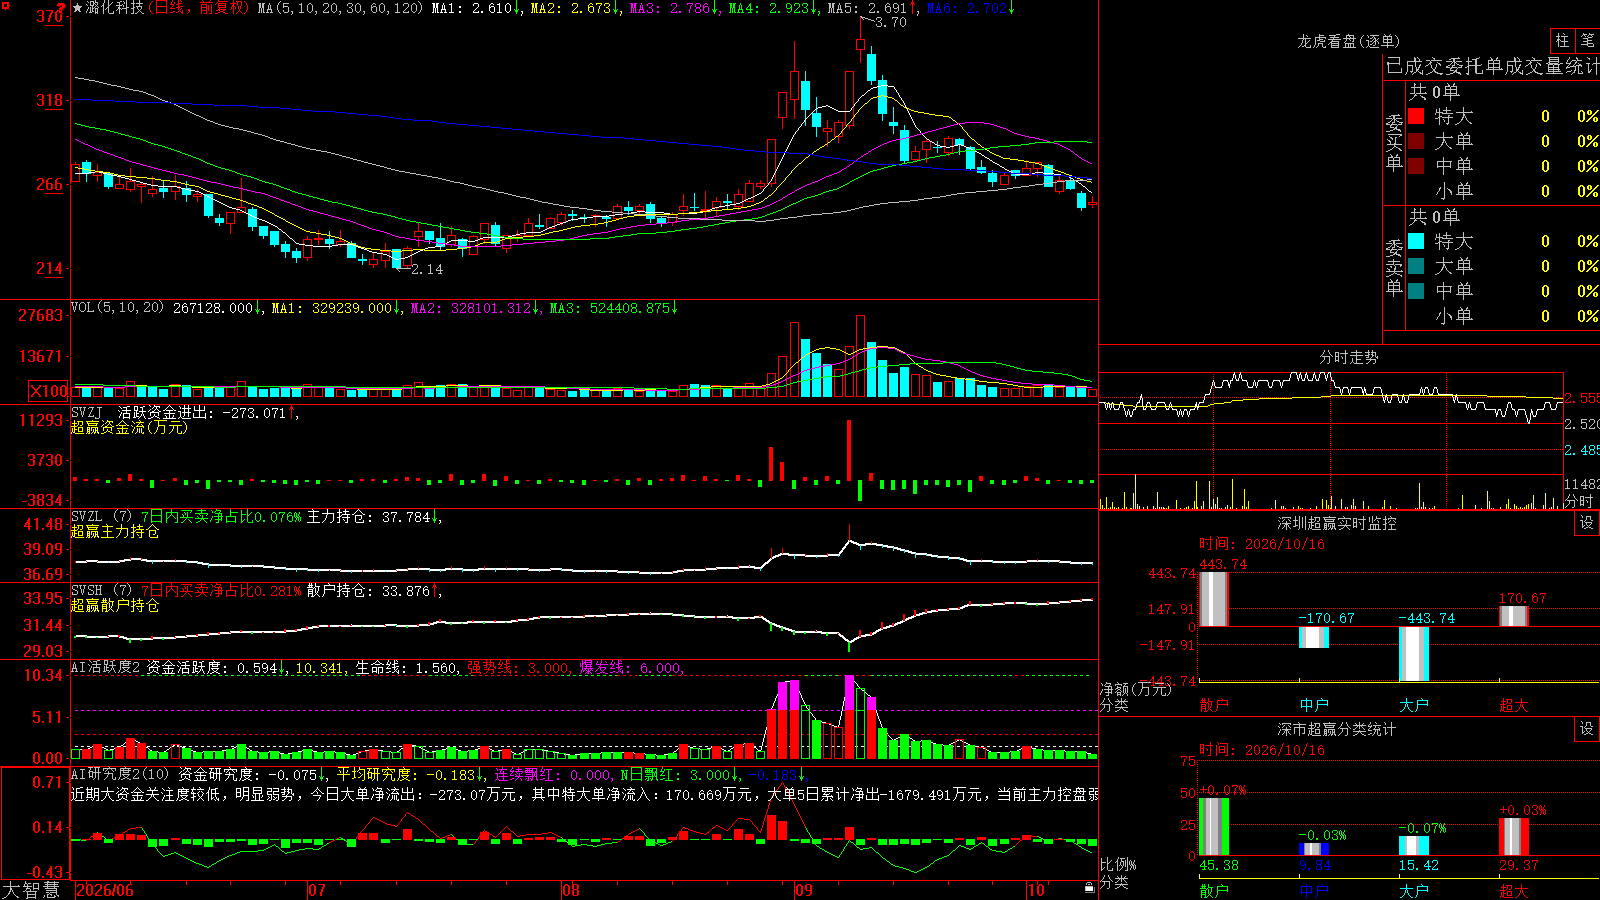Click the -443.74 大户 bar in 实时监控
The width and height of the screenshot is (1600, 900).
coord(1413,654)
